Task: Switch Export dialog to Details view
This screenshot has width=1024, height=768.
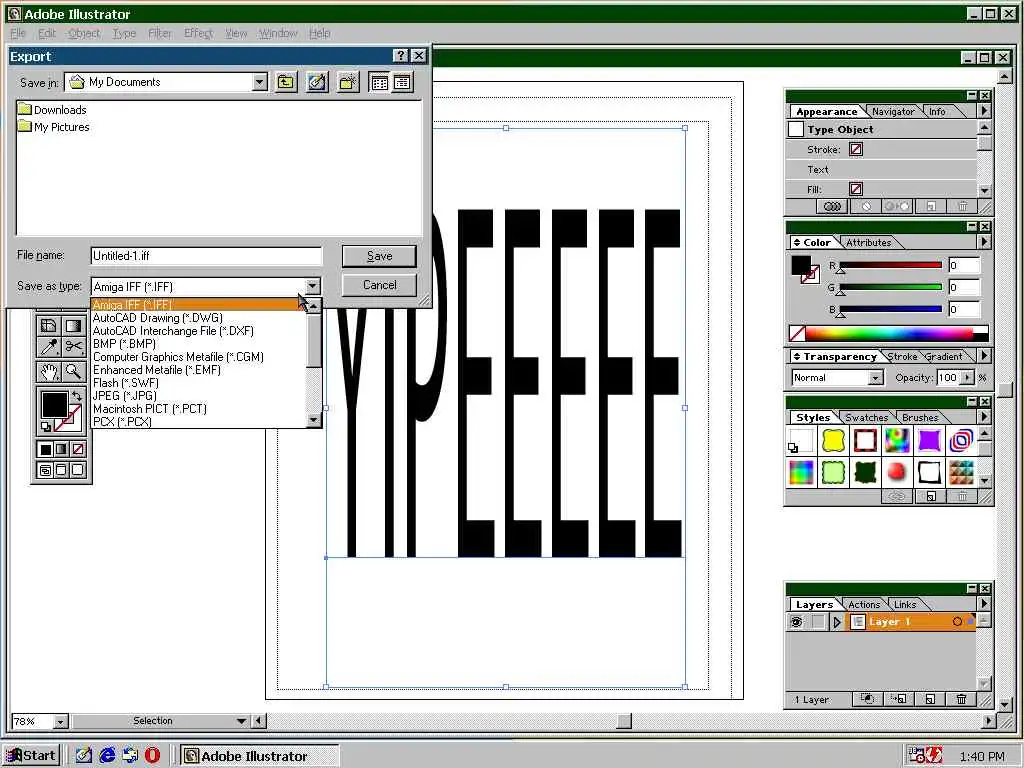Action: [x=402, y=82]
